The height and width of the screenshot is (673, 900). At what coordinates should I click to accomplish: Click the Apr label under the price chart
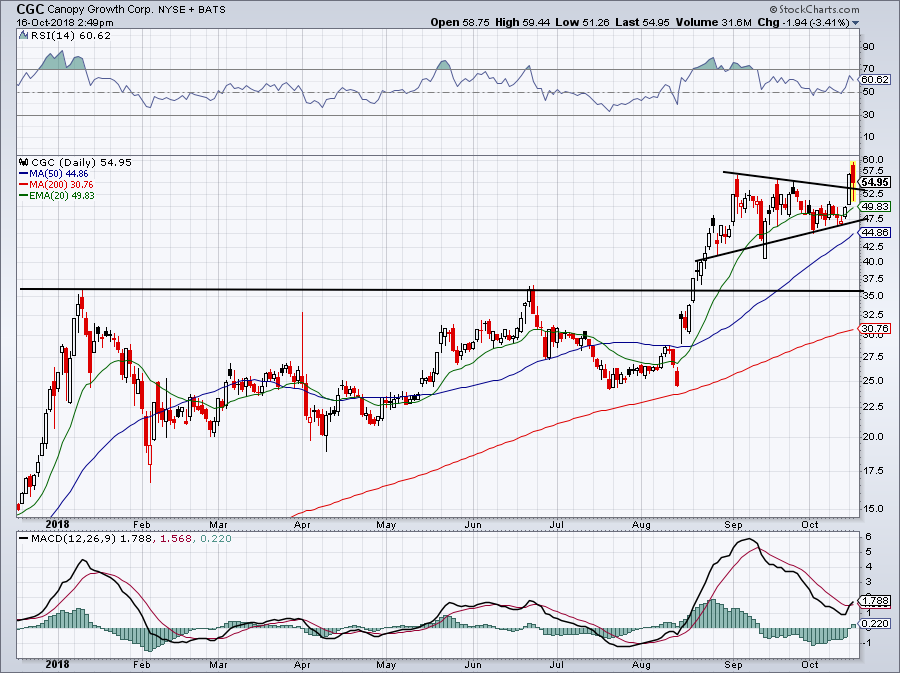coord(302,525)
